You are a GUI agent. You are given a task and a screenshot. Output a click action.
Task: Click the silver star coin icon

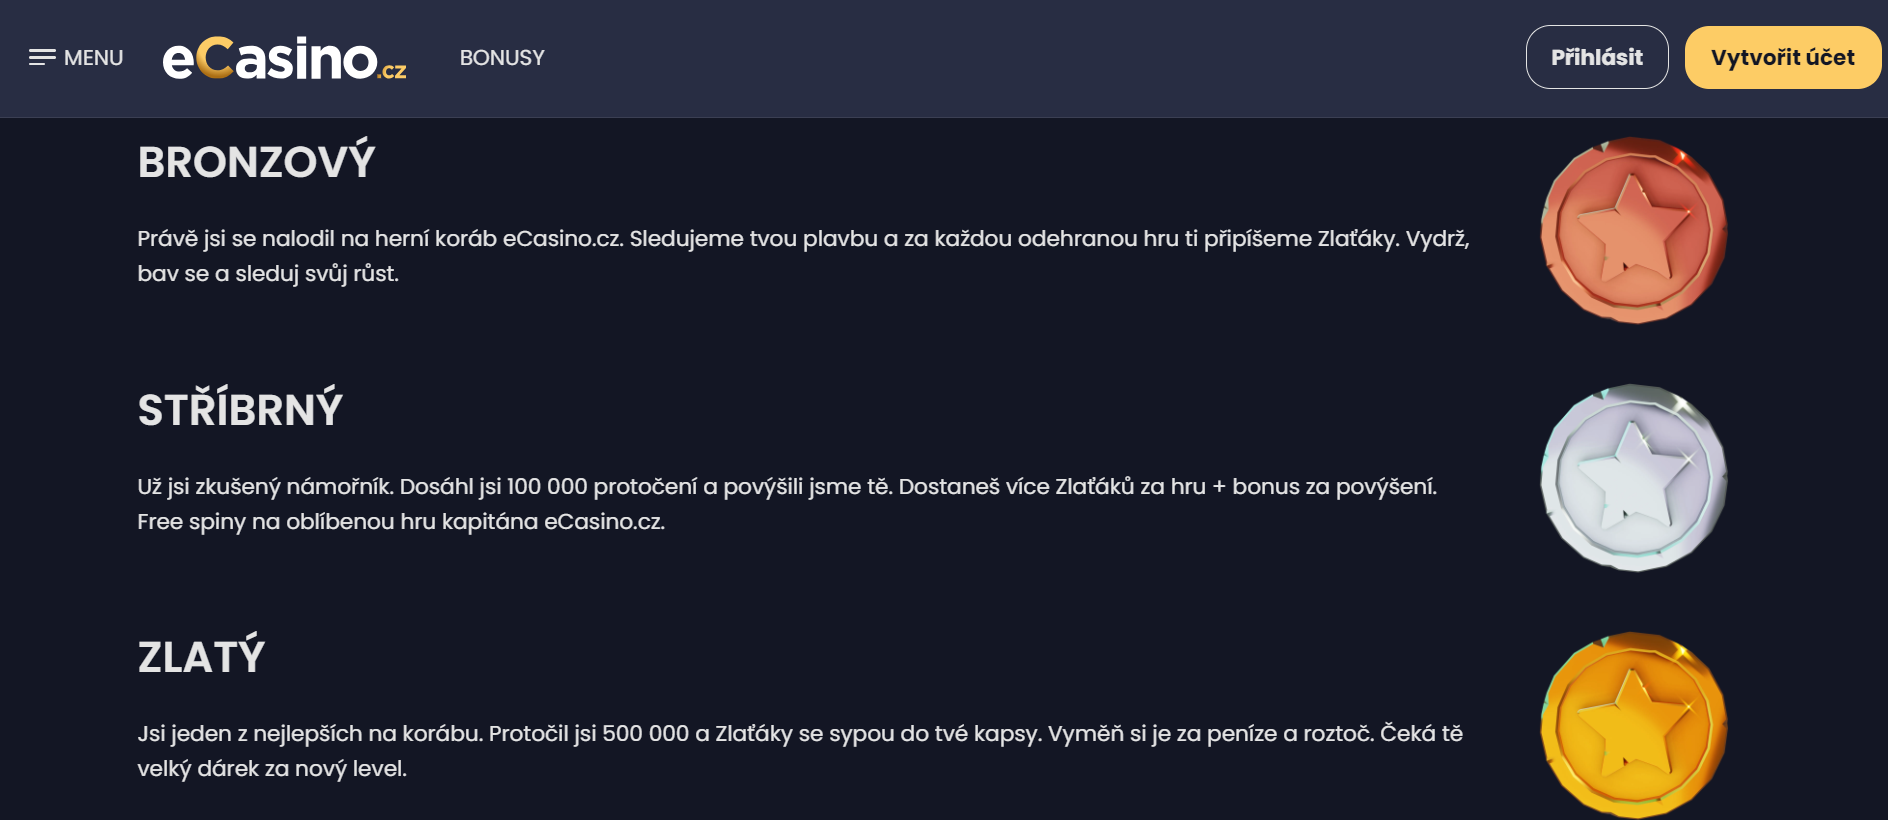(x=1634, y=478)
